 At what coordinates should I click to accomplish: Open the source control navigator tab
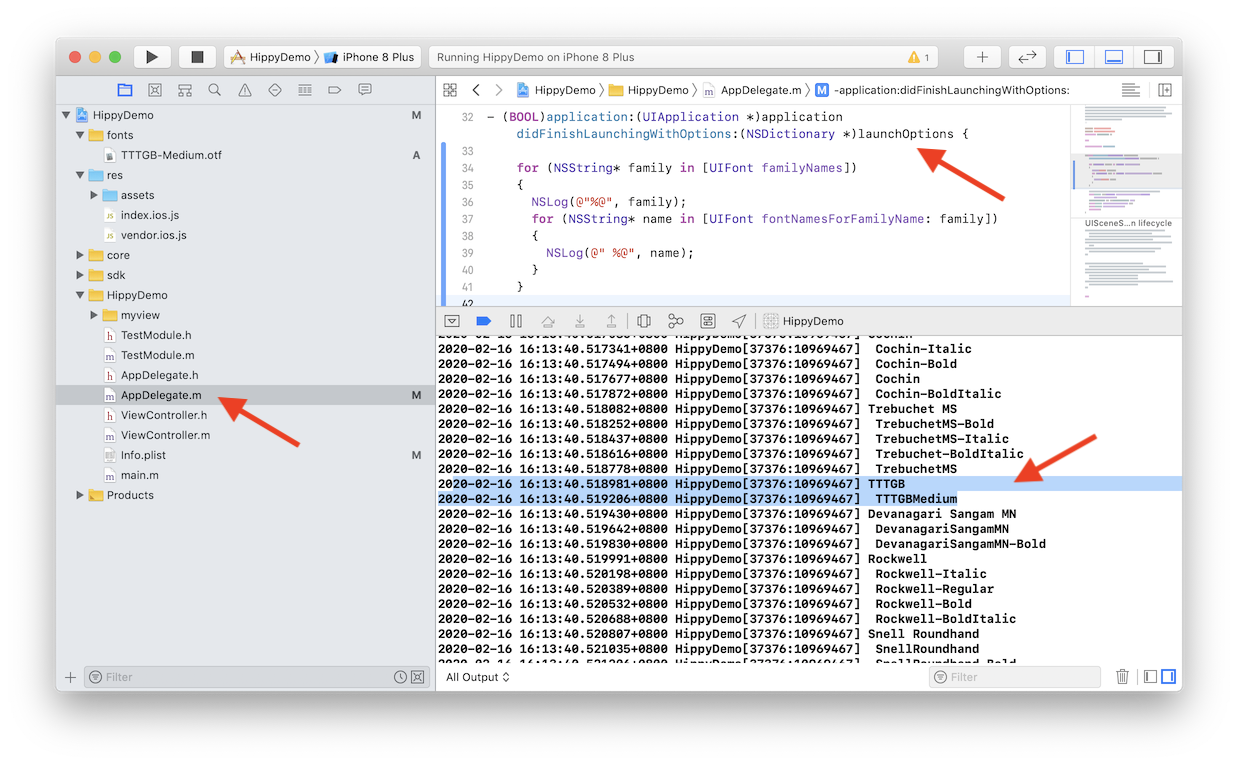pos(155,90)
